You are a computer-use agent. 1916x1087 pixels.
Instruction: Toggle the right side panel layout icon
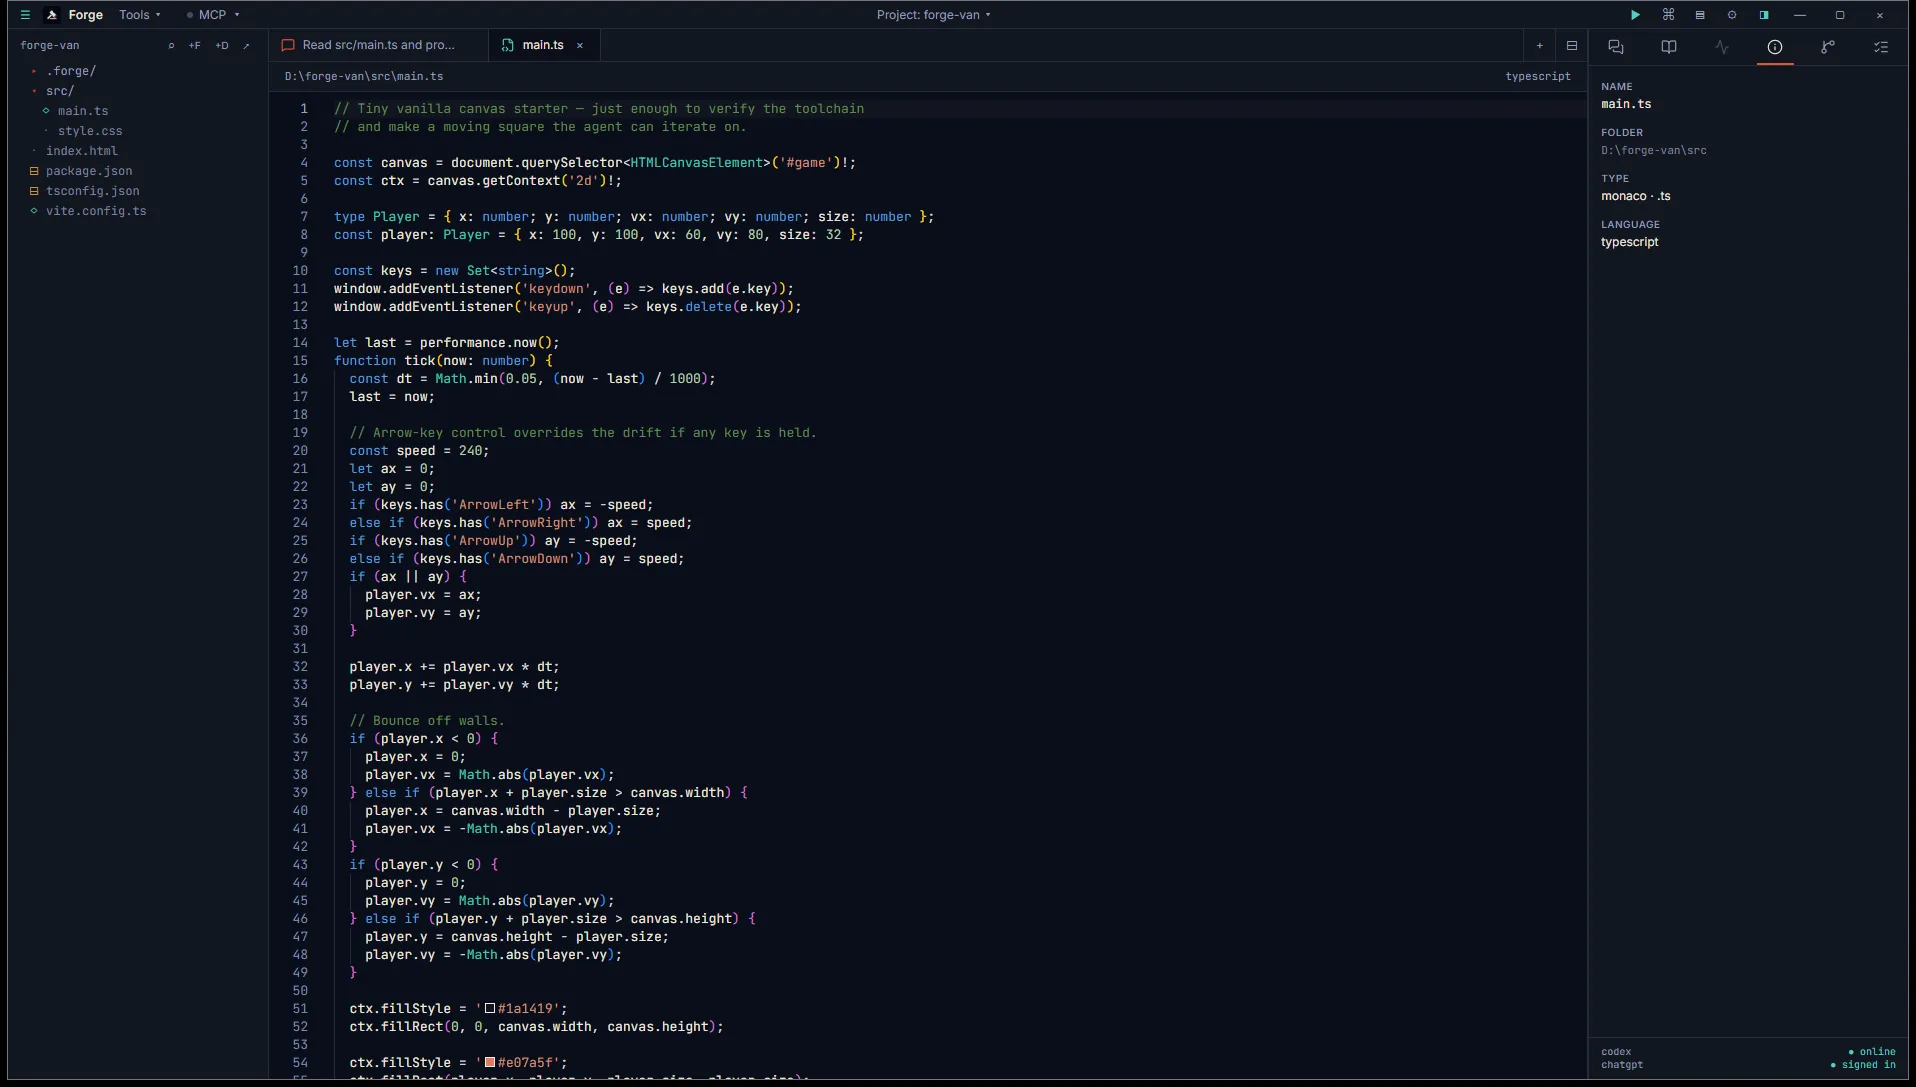(1764, 15)
